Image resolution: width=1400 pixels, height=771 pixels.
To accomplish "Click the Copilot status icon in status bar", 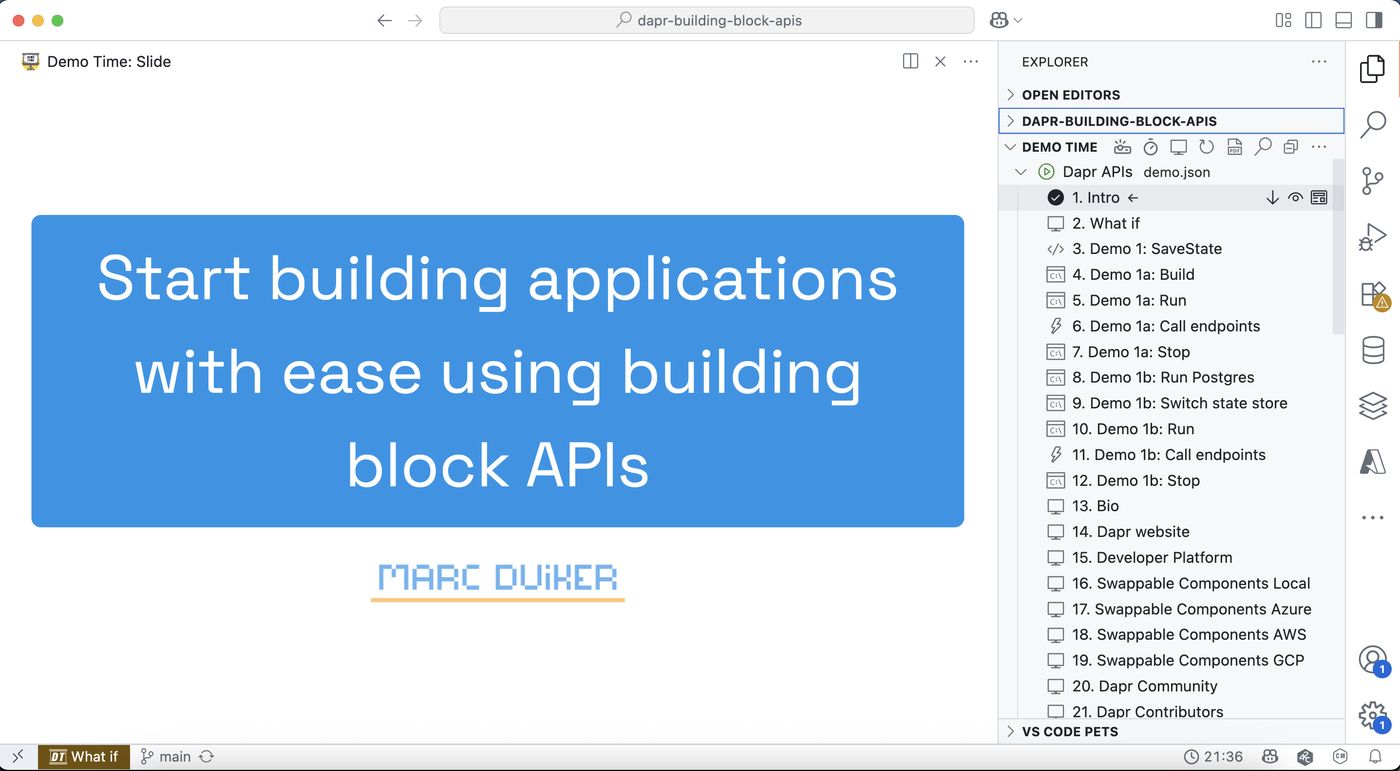I will point(1270,757).
